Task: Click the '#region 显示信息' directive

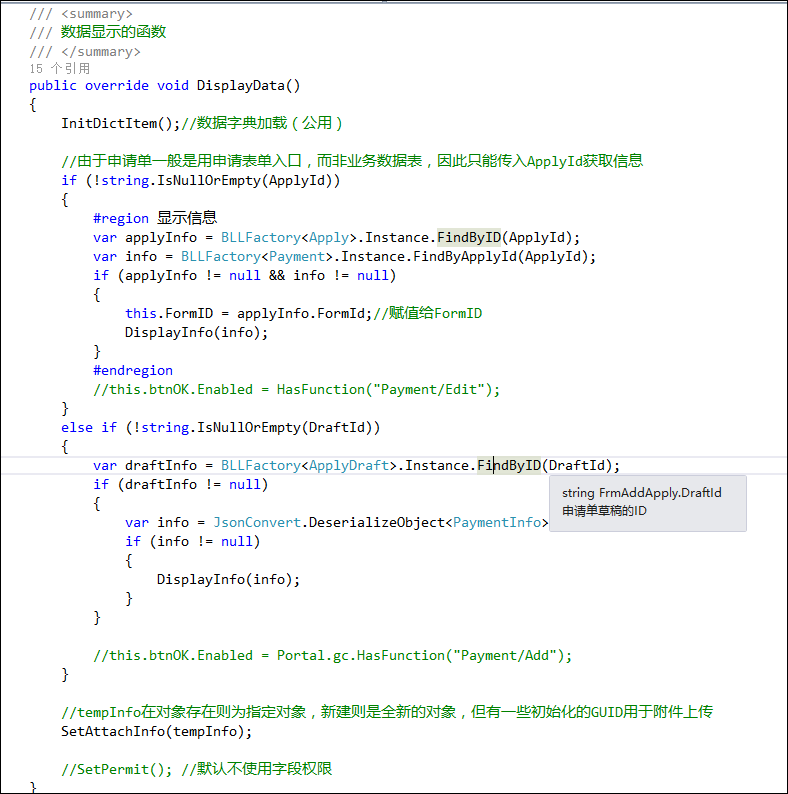Action: (155, 218)
